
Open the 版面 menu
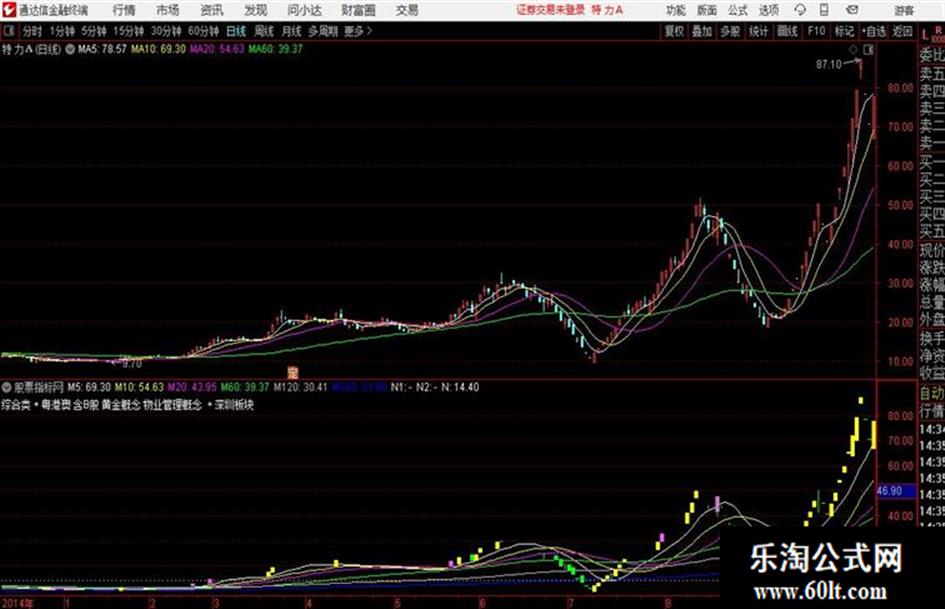[x=707, y=10]
